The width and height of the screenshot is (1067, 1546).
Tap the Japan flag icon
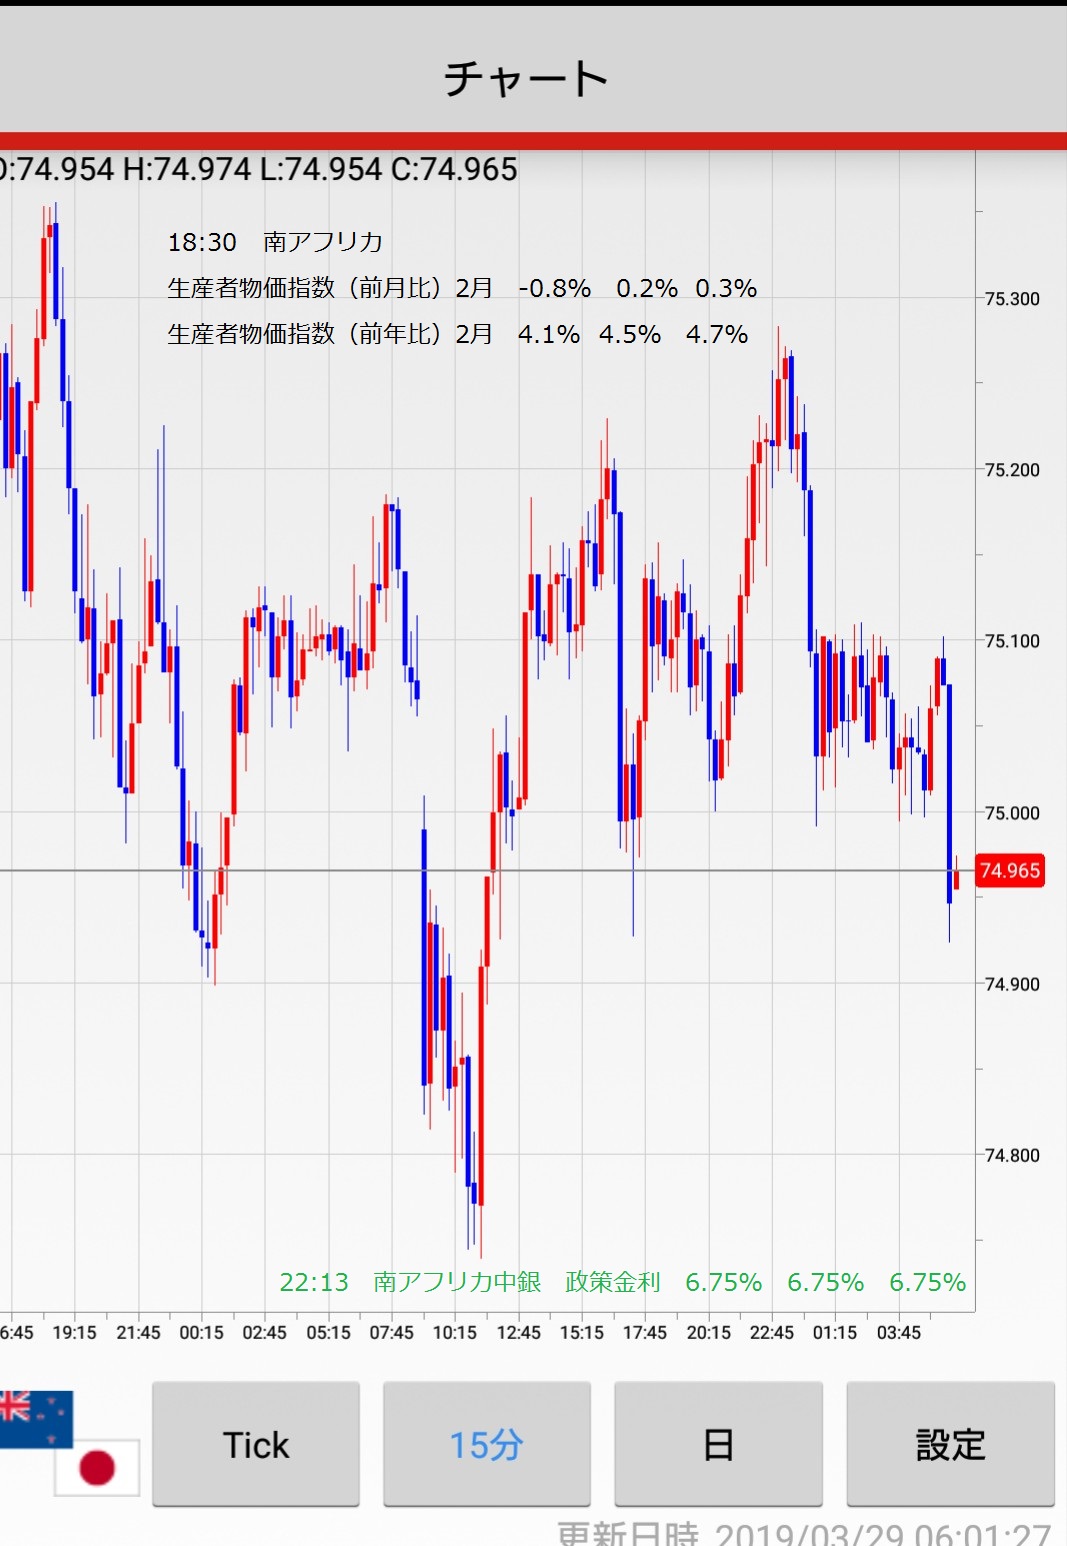(97, 1468)
